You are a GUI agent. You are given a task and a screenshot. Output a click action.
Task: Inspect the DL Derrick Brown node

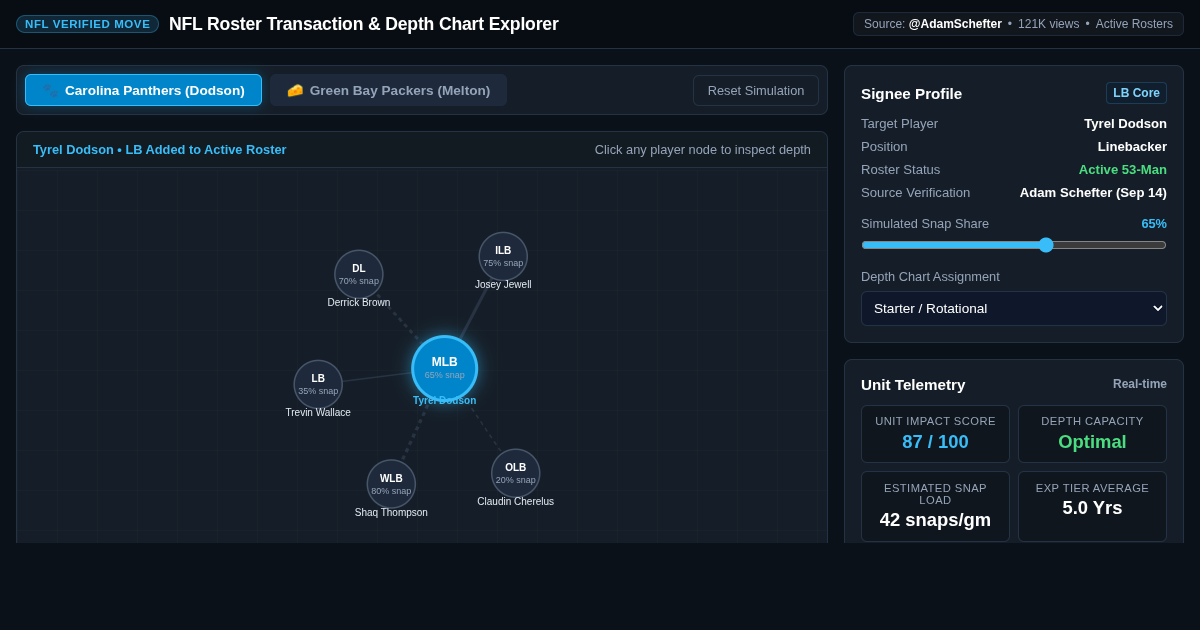coord(359,274)
